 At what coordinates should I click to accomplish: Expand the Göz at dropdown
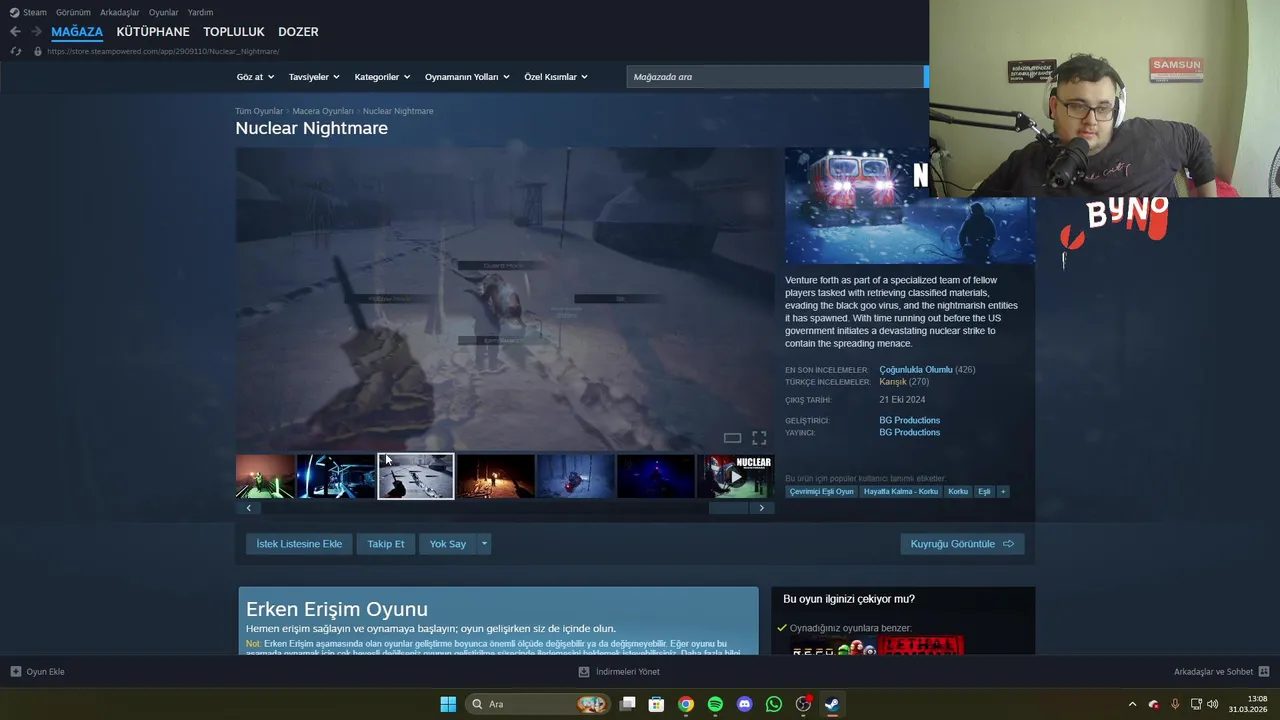point(255,77)
